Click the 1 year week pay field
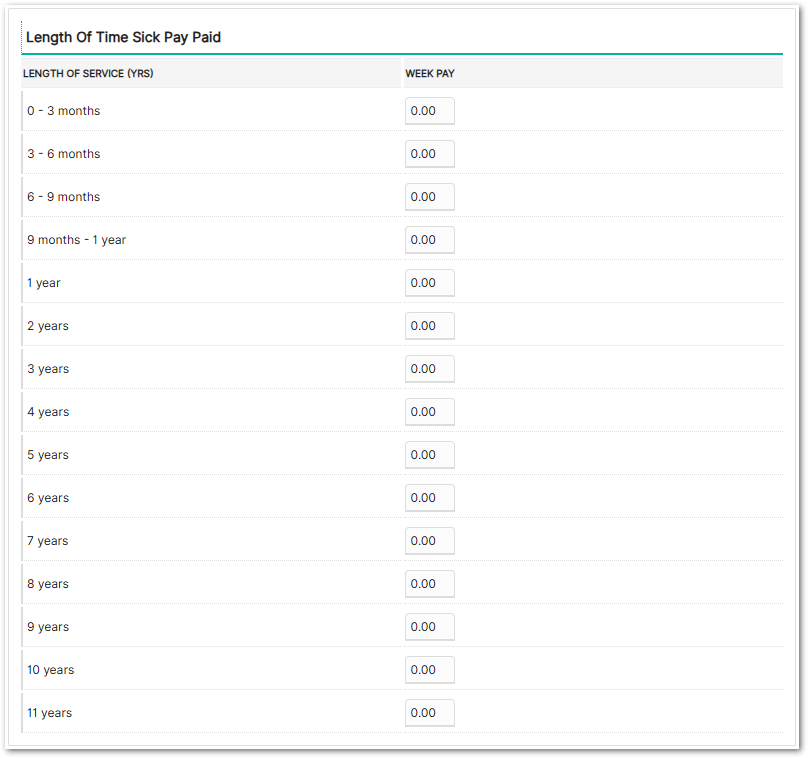808x758 pixels. 430,283
